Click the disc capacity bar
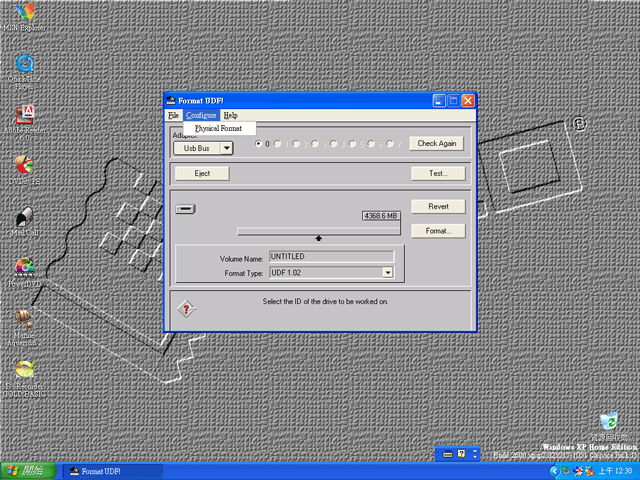Image resolution: width=640 pixels, height=480 pixels. point(318,231)
